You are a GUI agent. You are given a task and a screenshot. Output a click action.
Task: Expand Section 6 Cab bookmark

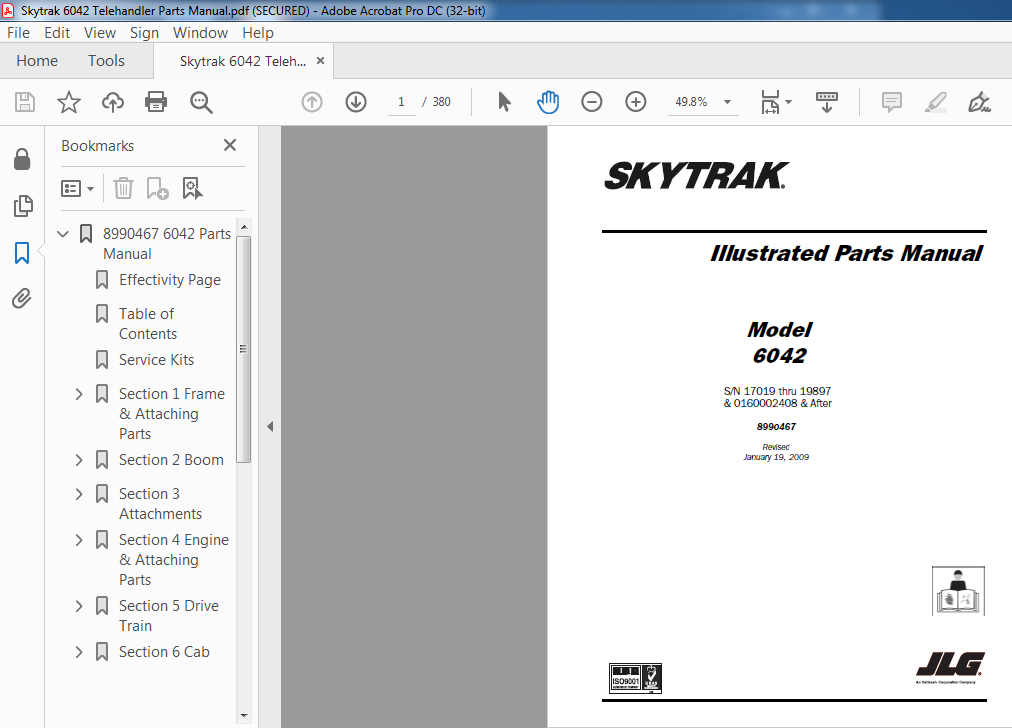[x=79, y=652]
